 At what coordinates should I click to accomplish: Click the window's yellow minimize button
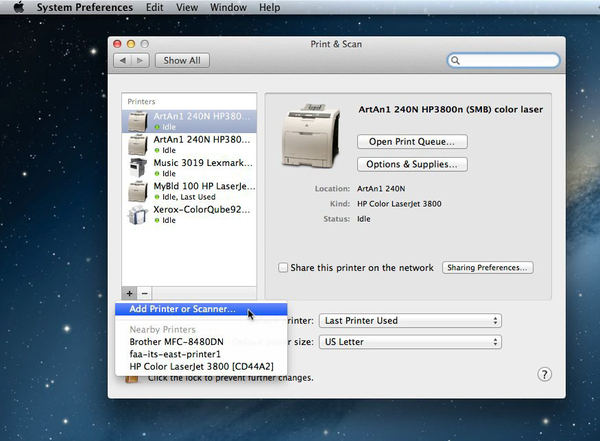click(131, 44)
